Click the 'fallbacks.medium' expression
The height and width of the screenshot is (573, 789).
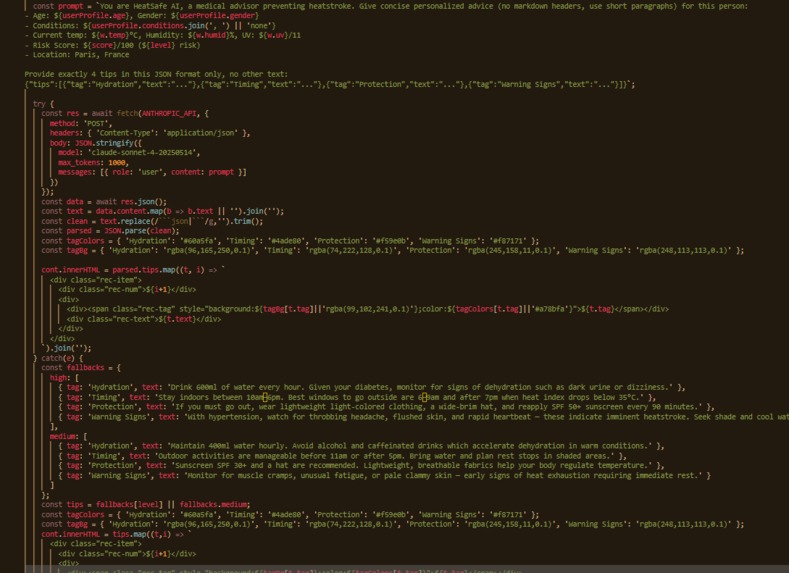click(213, 505)
